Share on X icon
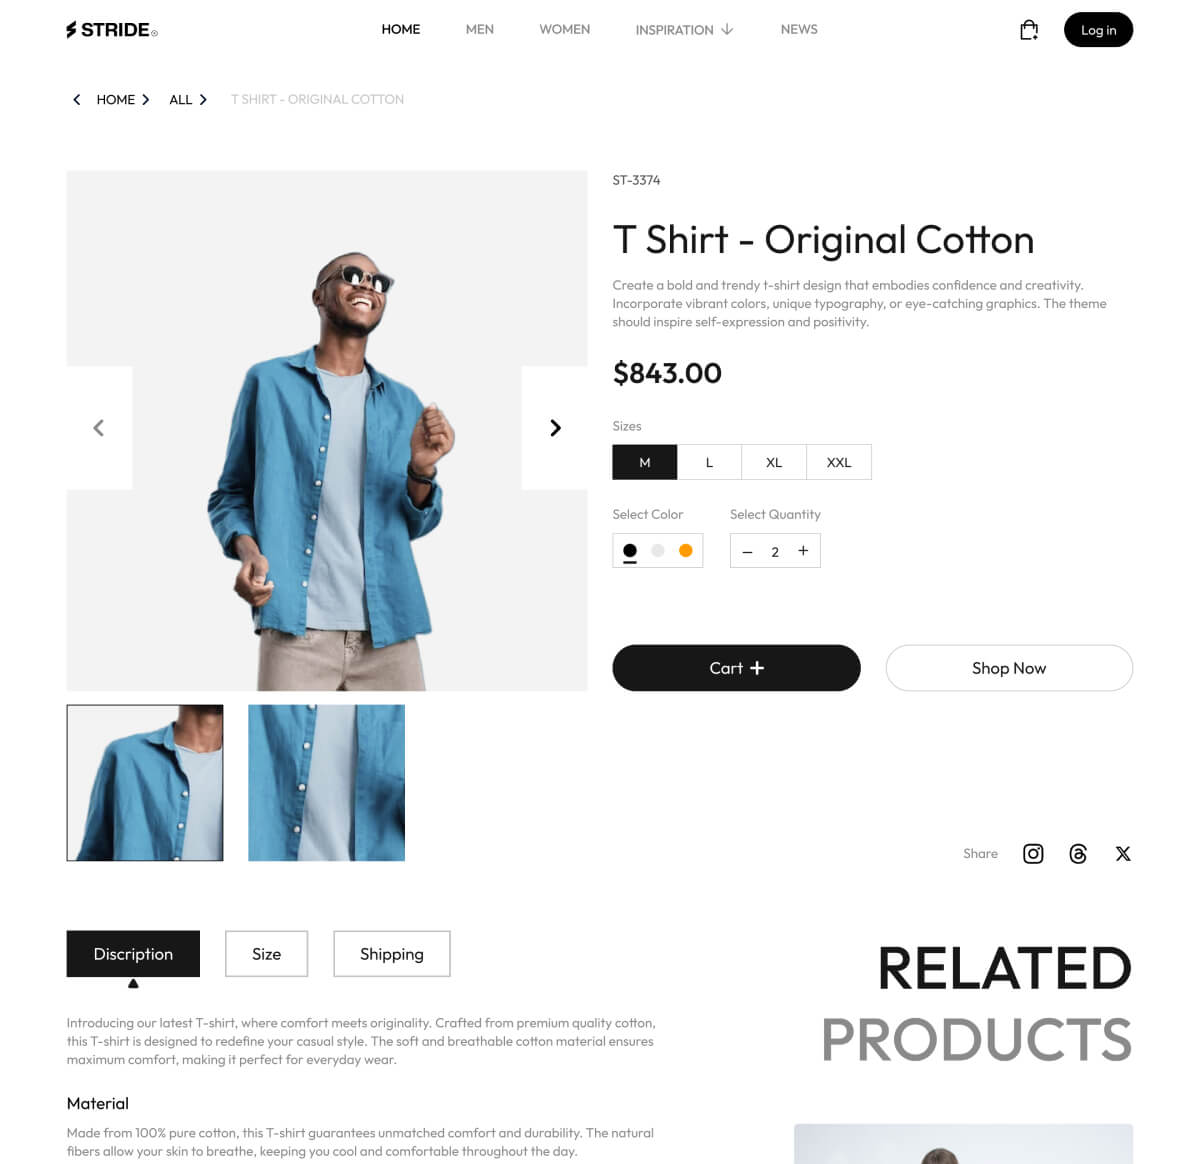The height and width of the screenshot is (1164, 1200). [x=1123, y=853]
